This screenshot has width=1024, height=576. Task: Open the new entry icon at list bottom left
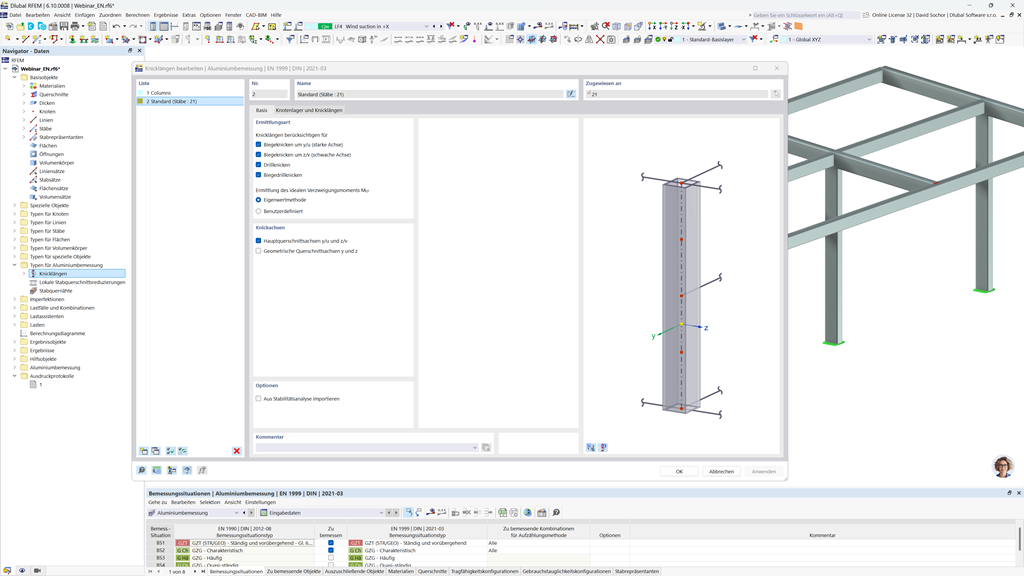tap(144, 451)
